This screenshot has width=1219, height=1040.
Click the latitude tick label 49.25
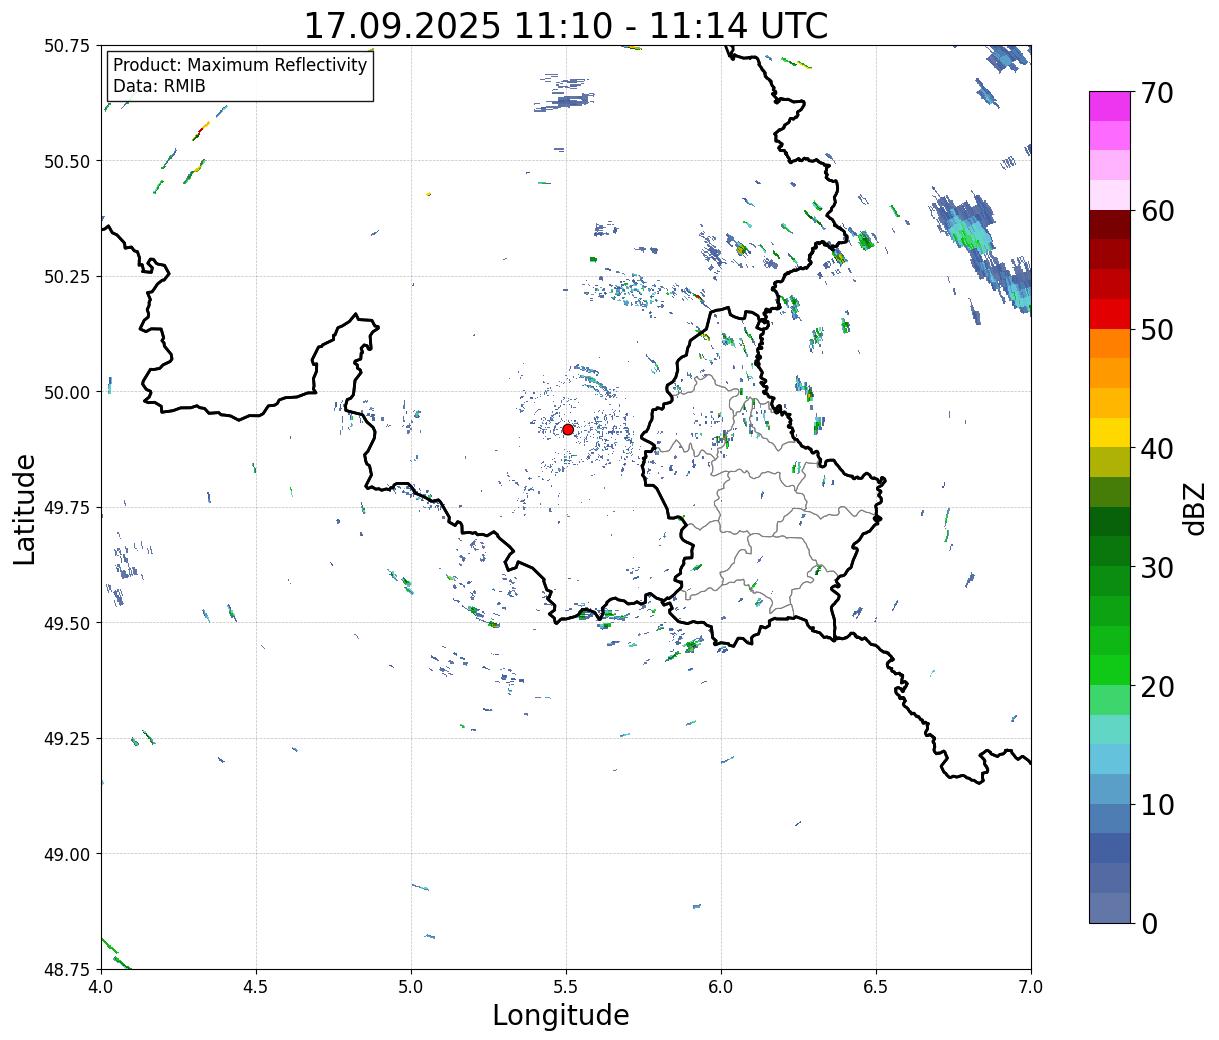tap(67, 739)
